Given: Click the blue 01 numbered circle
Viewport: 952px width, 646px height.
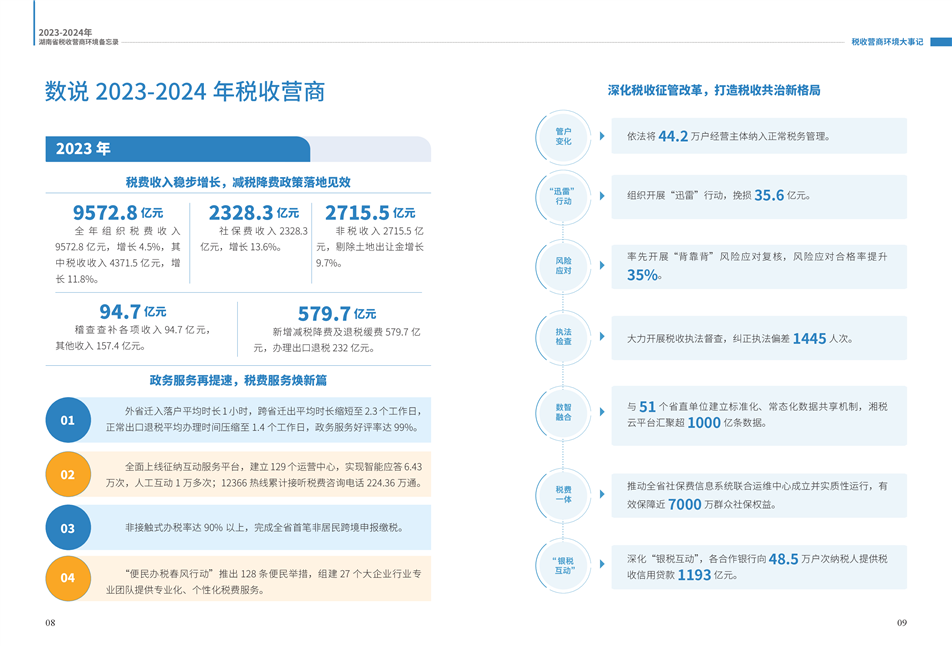Looking at the screenshot, I should click(68, 420).
